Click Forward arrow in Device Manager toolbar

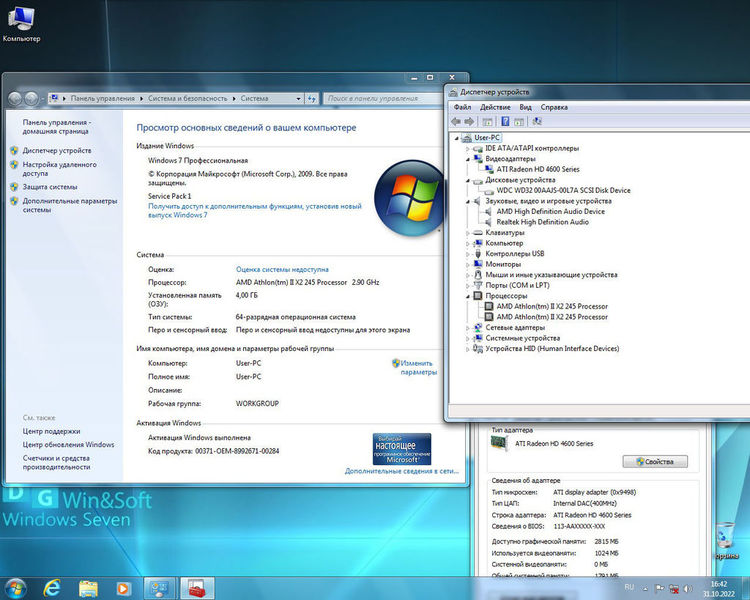(x=469, y=122)
